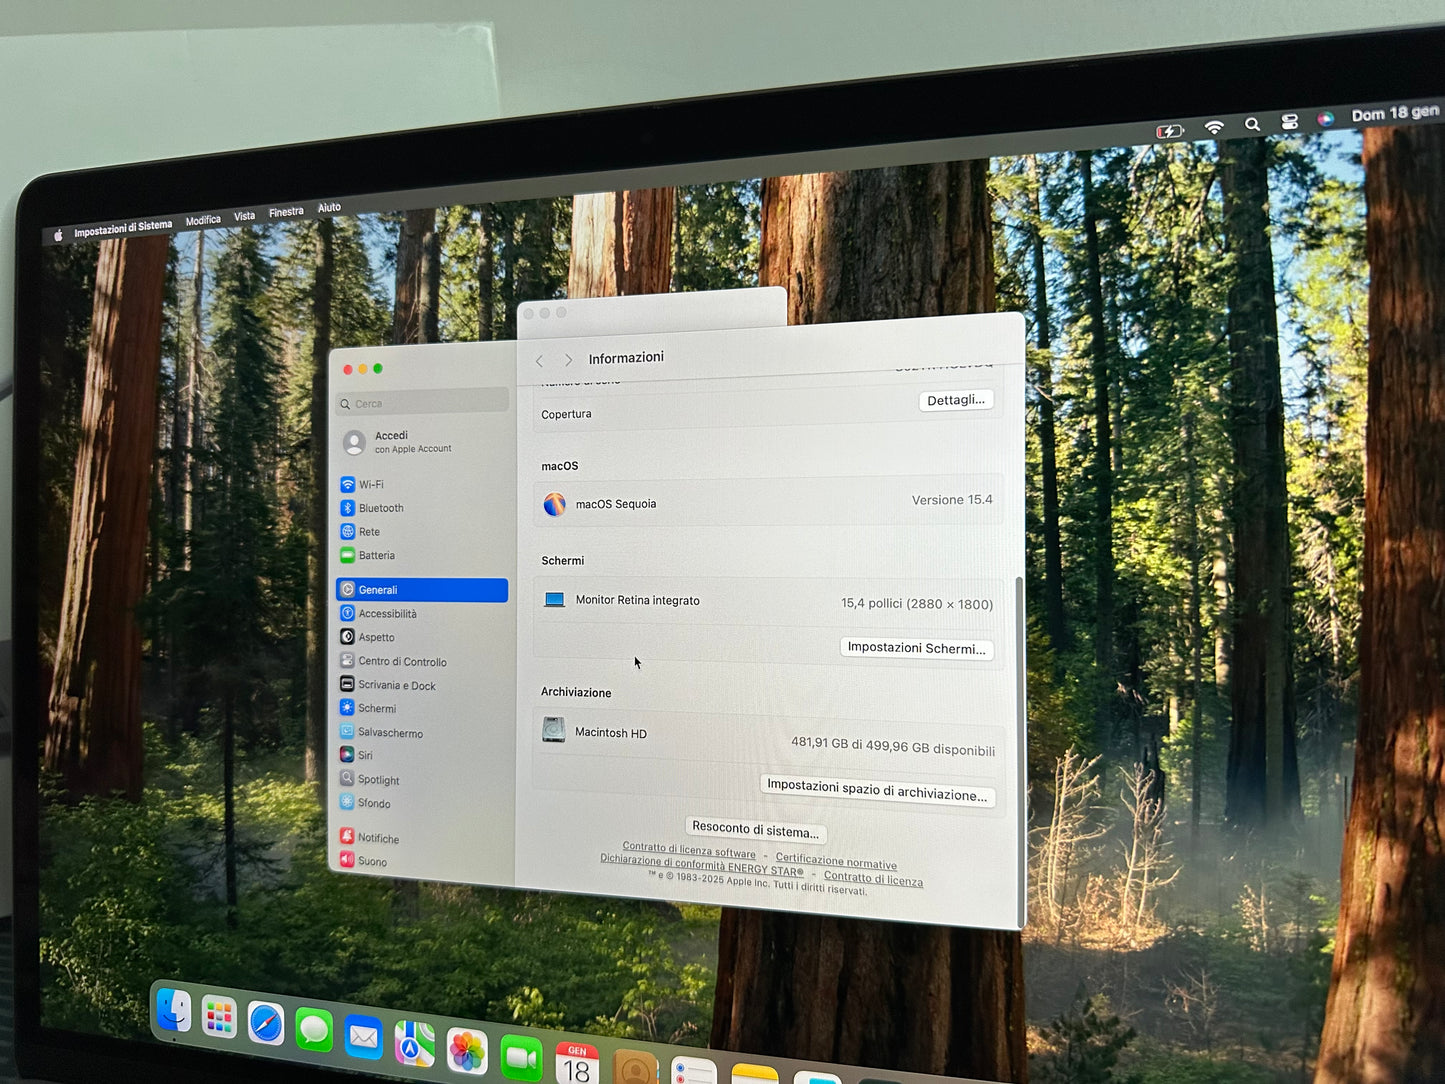Viewport: 1445px width, 1084px height.
Task: Open the Contratto di licenza software link
Action: (x=690, y=850)
